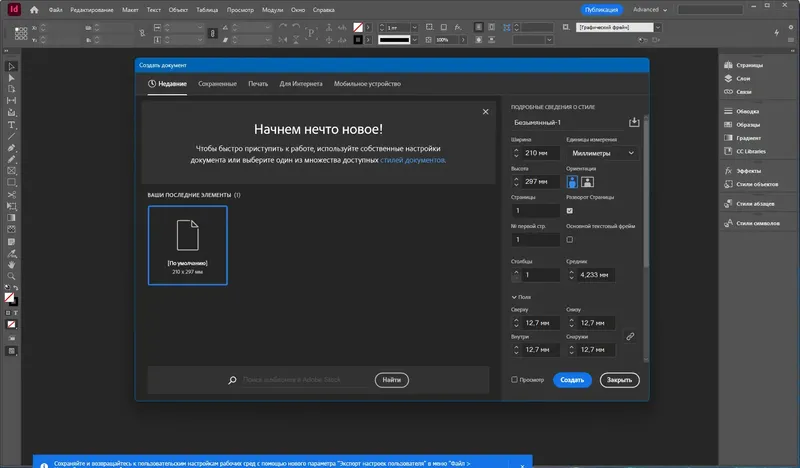Click the fill color swatch in left toolbar
The width and height of the screenshot is (800, 468).
pyautogui.click(x=10, y=297)
